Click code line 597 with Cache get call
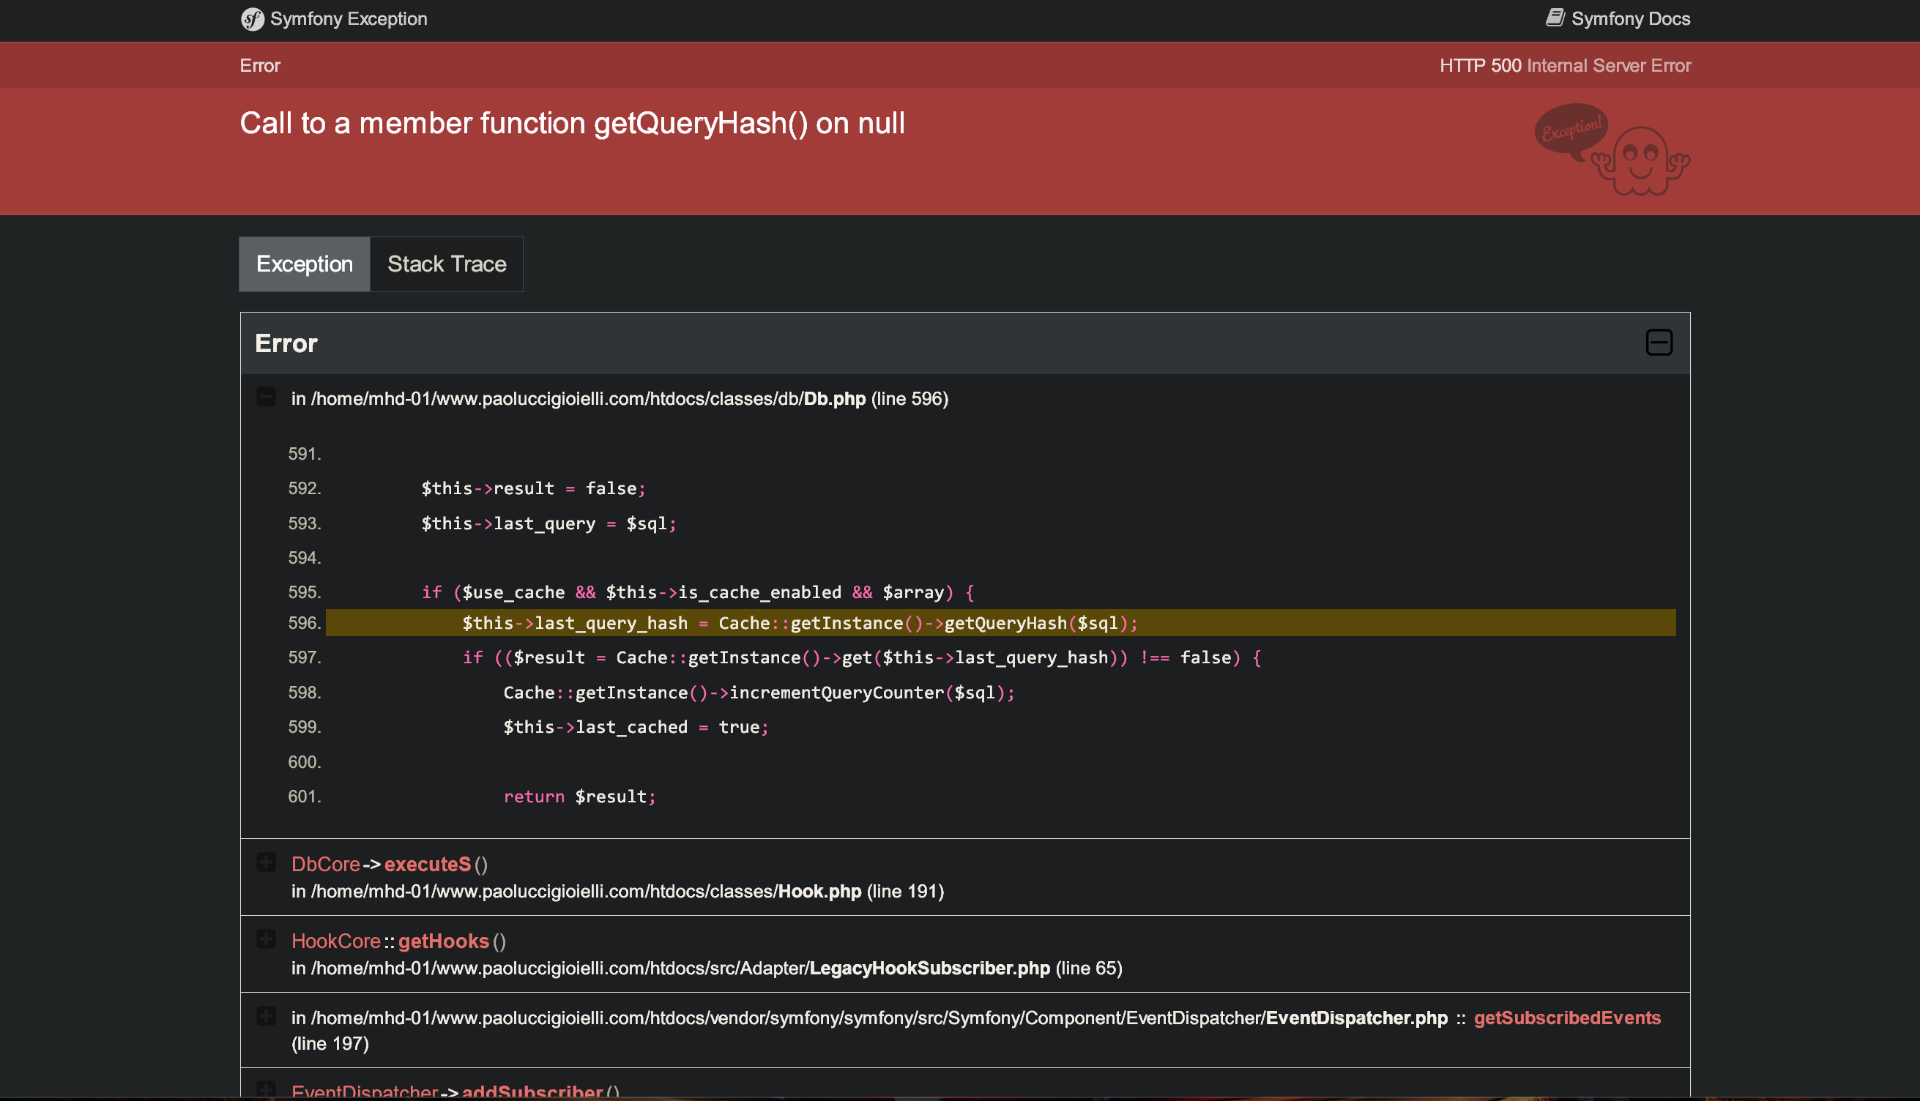Screen dimensions: 1920x1101 pos(861,658)
